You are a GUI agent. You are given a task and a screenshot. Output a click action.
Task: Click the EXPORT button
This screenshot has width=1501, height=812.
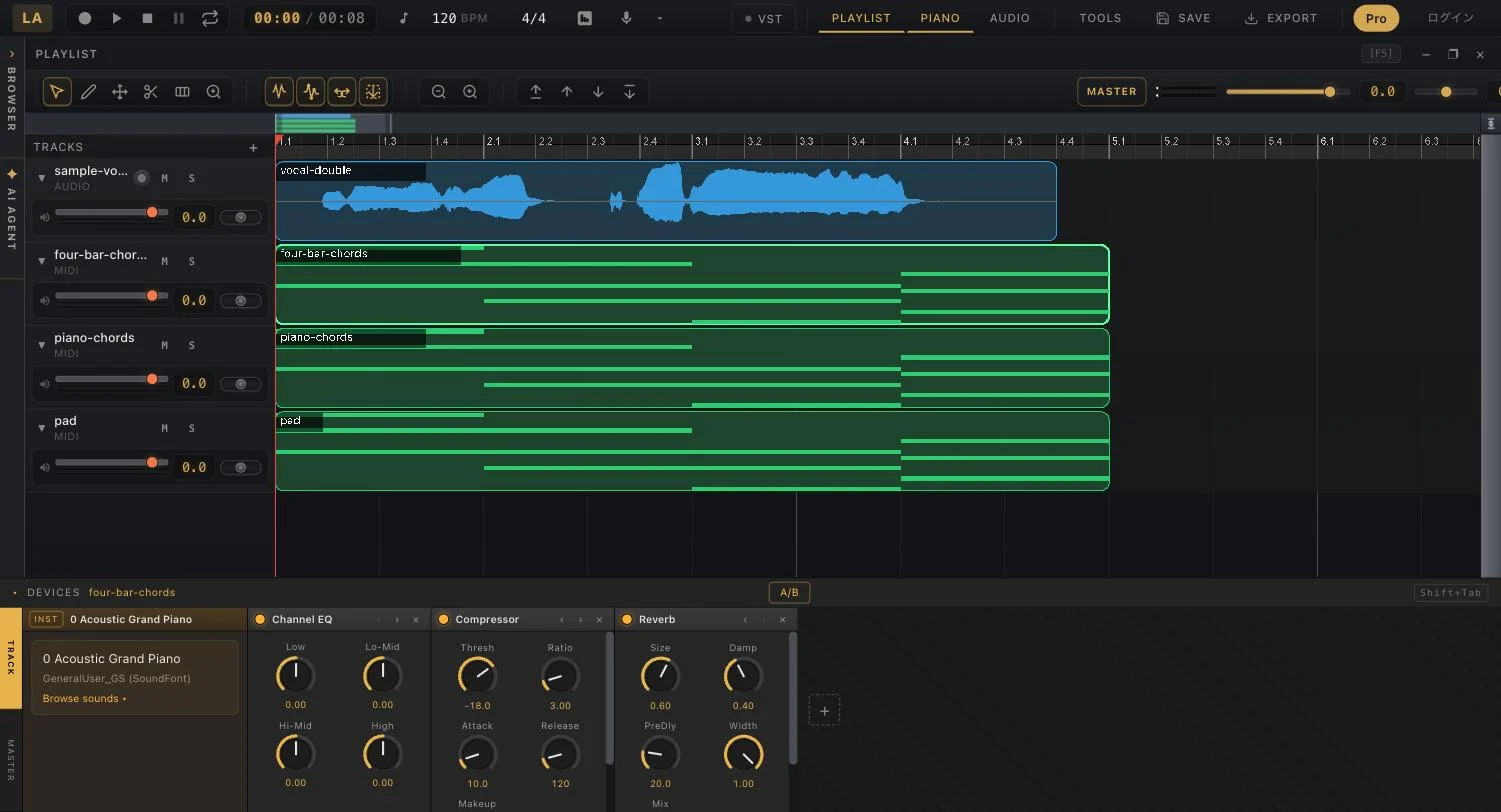1281,18
